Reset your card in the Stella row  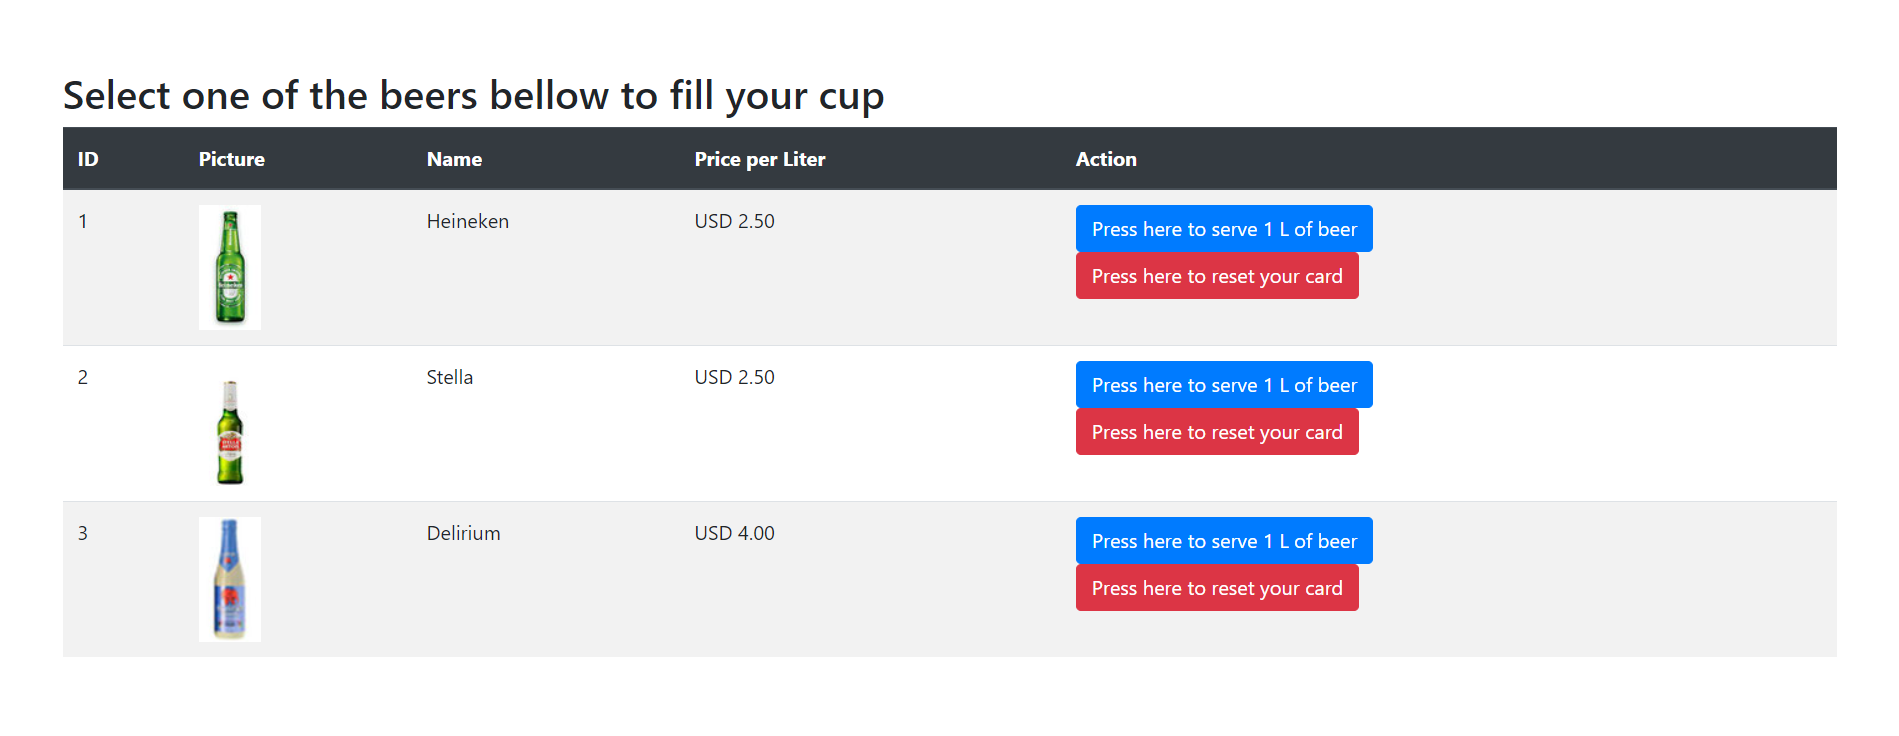coord(1216,432)
